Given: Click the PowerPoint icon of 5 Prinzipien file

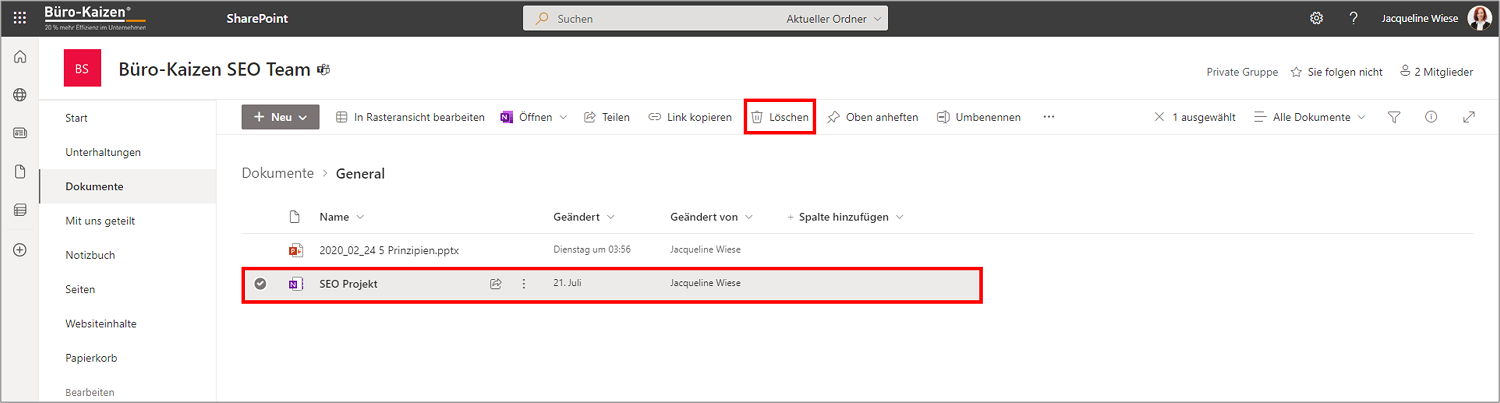Looking at the screenshot, I should tap(295, 250).
